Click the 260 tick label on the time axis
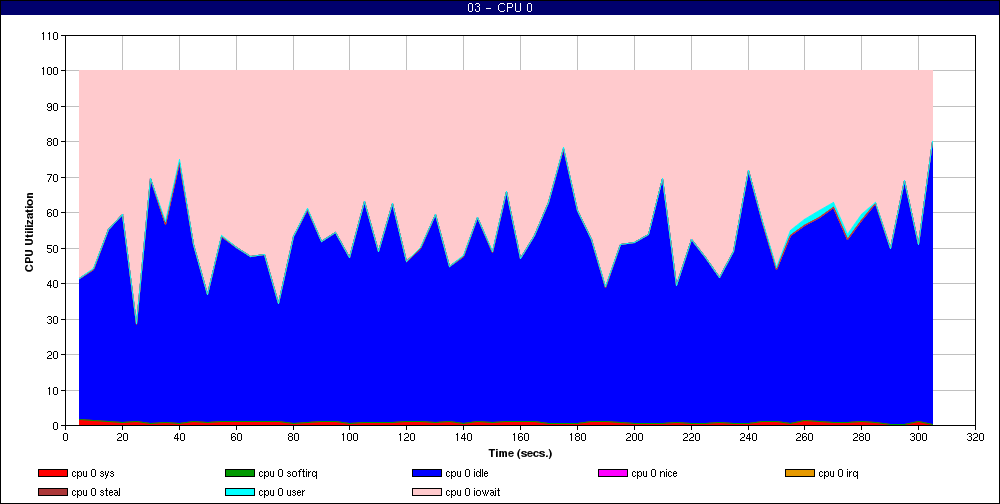This screenshot has height=504, width=1000. click(805, 437)
